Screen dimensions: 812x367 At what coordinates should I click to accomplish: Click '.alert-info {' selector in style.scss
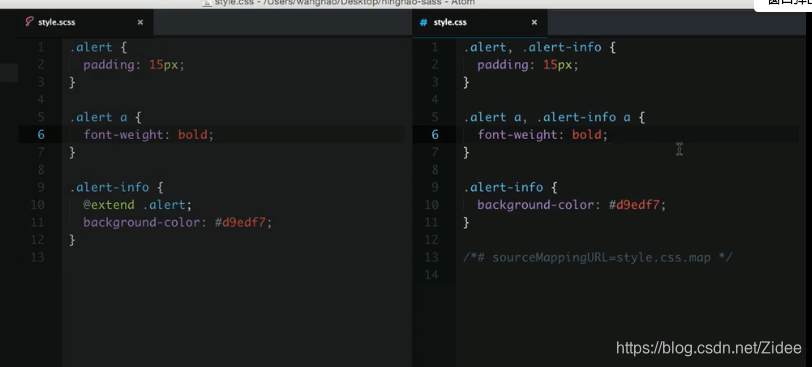pyautogui.click(x=117, y=187)
